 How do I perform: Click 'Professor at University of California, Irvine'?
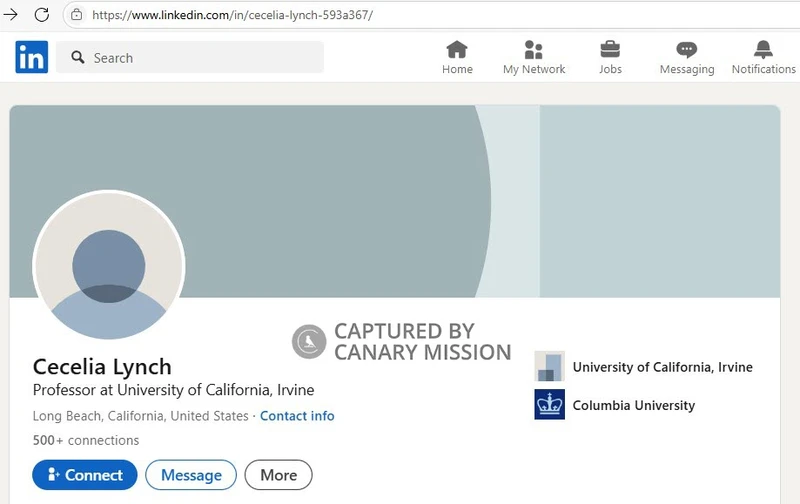pos(173,390)
